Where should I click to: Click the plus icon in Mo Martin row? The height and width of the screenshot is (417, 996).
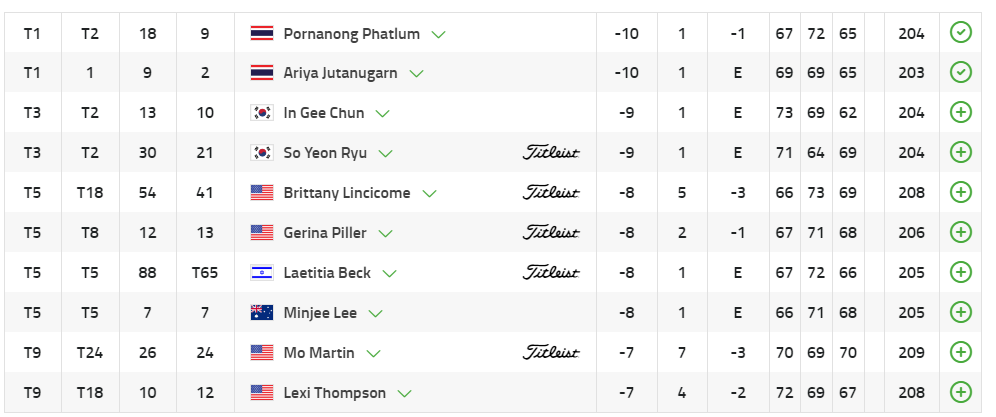pos(960,353)
